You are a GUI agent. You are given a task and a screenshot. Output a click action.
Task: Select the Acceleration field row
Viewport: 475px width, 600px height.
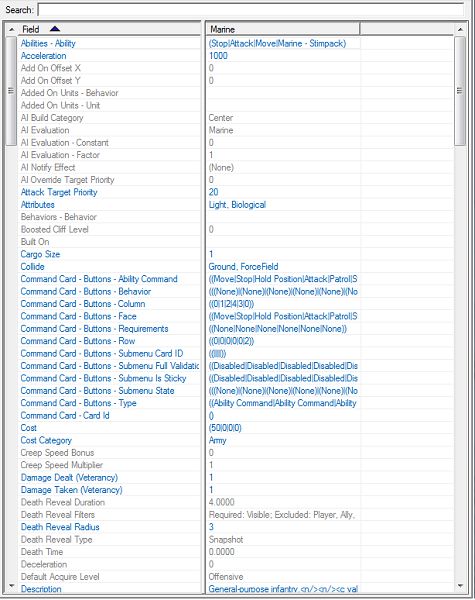[109, 56]
